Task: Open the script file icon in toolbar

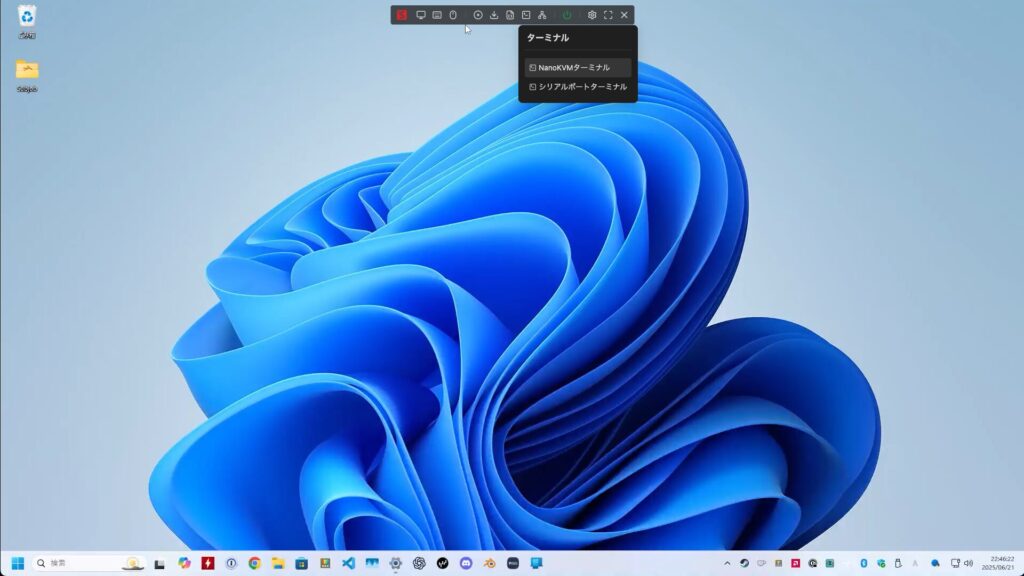Action: coord(510,15)
